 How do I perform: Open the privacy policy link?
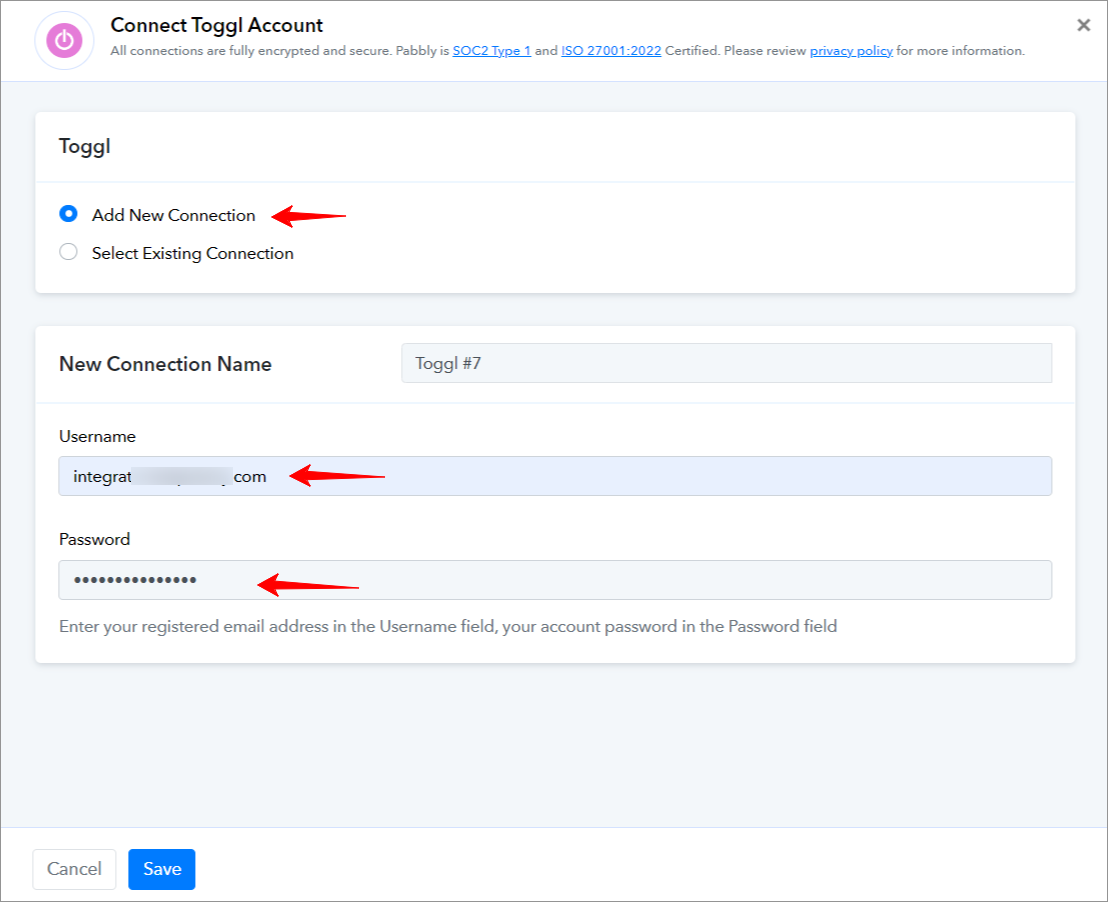pos(851,51)
